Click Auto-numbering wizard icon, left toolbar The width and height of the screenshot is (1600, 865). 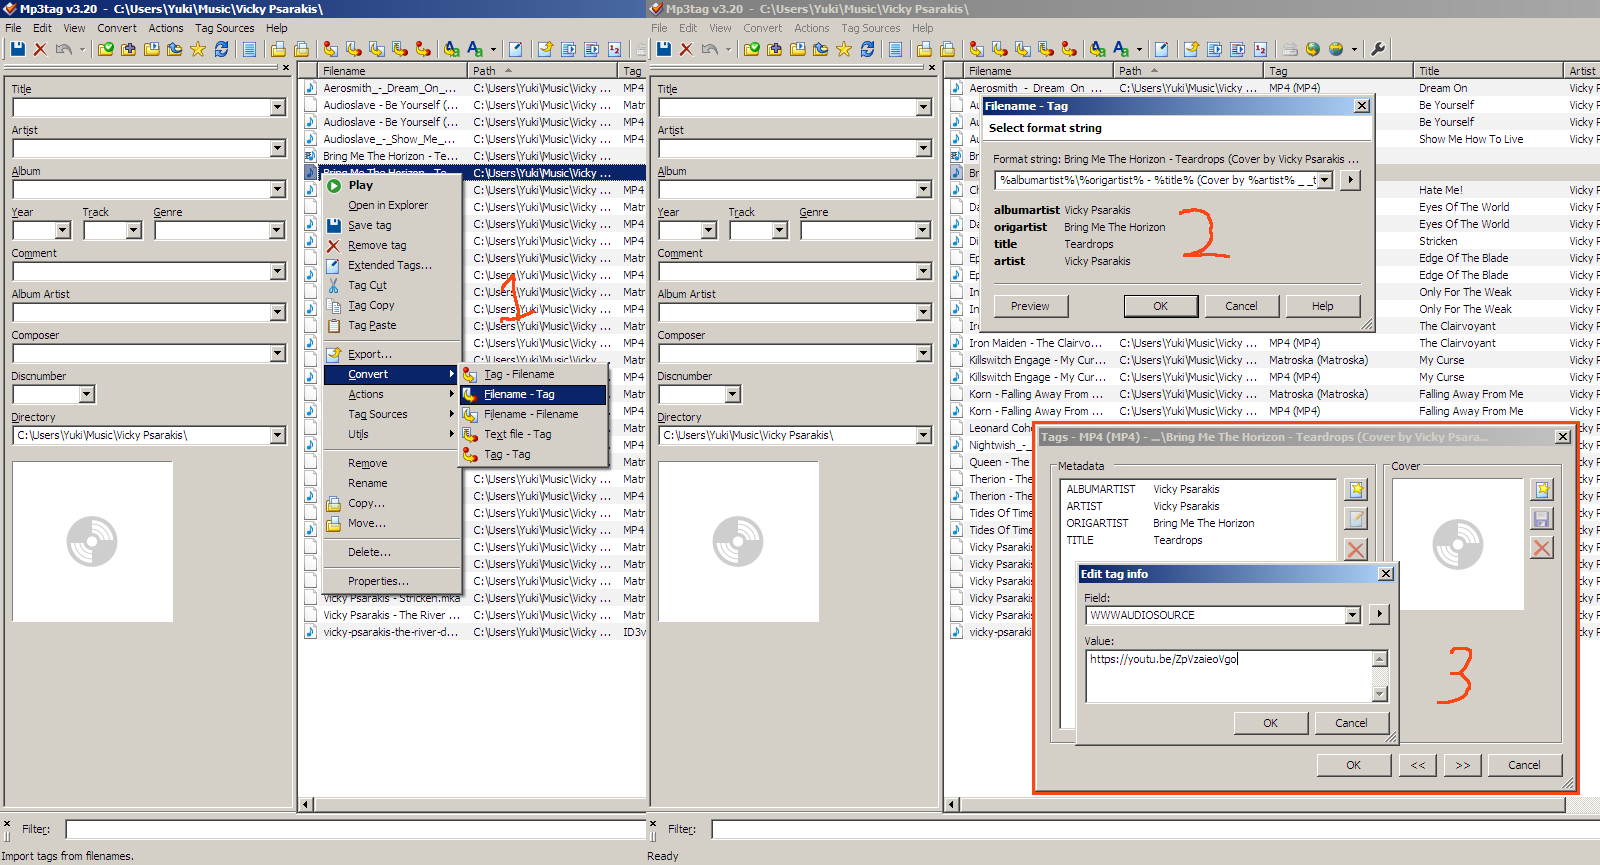(x=614, y=49)
